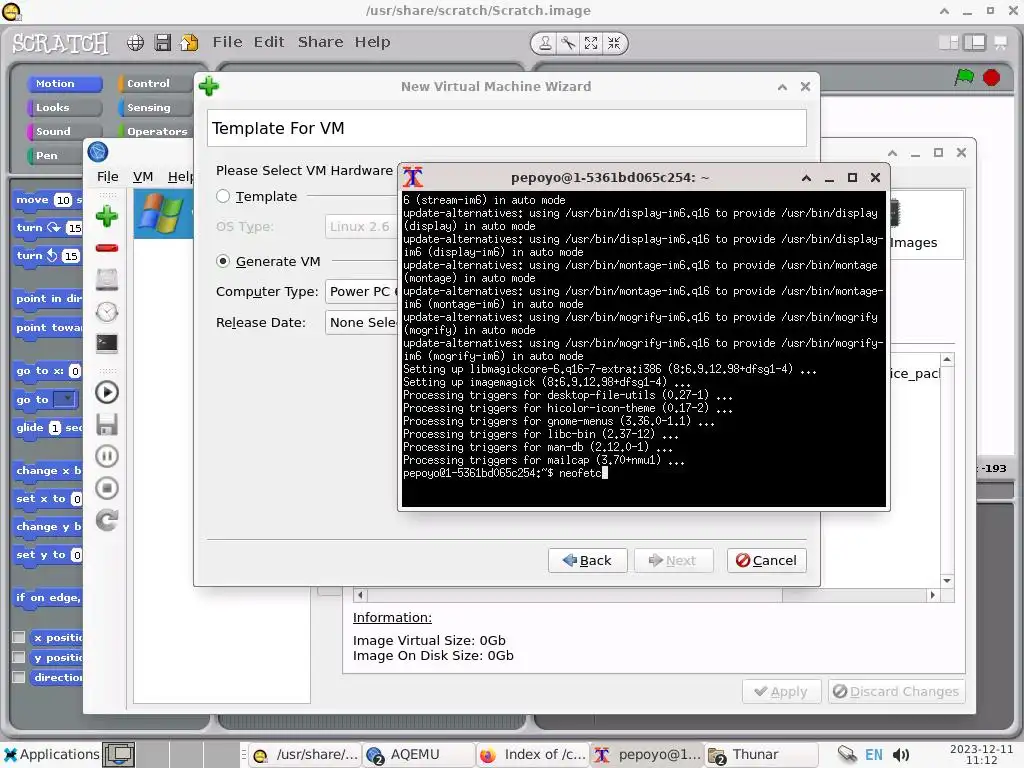The image size is (1024, 768).
Task: Open Scratch Share menu
Action: (321, 42)
